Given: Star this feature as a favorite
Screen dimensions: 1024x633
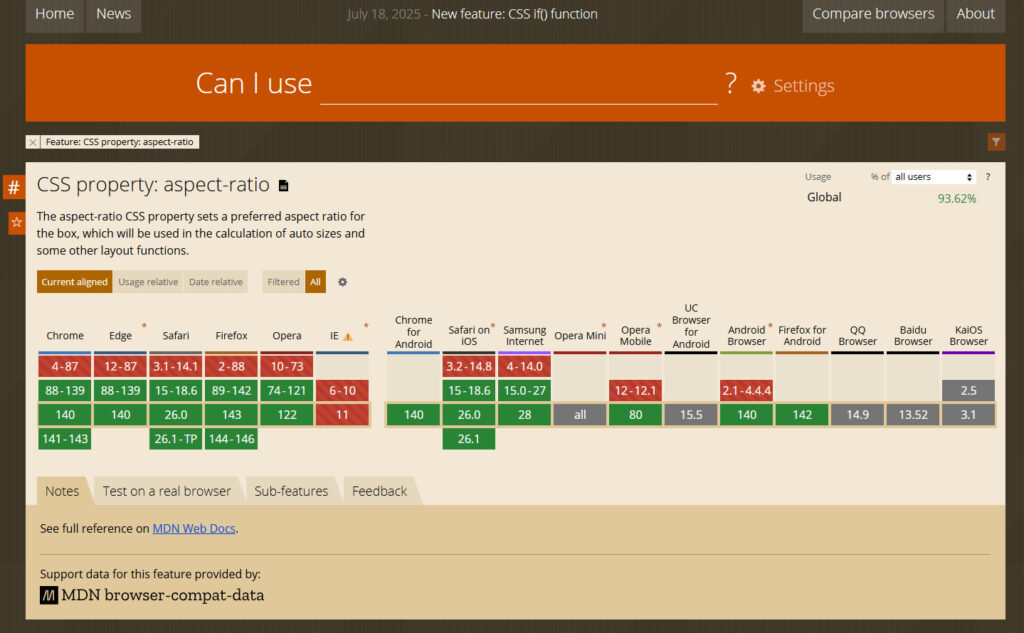Looking at the screenshot, I should [x=16, y=223].
